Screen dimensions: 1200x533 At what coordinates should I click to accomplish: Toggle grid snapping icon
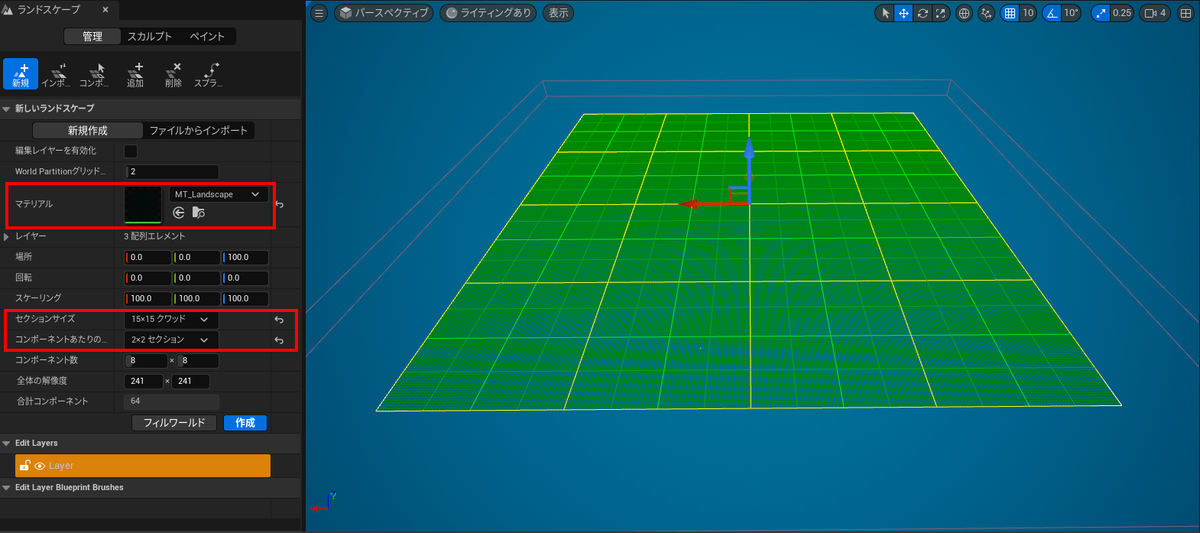[x=1010, y=14]
